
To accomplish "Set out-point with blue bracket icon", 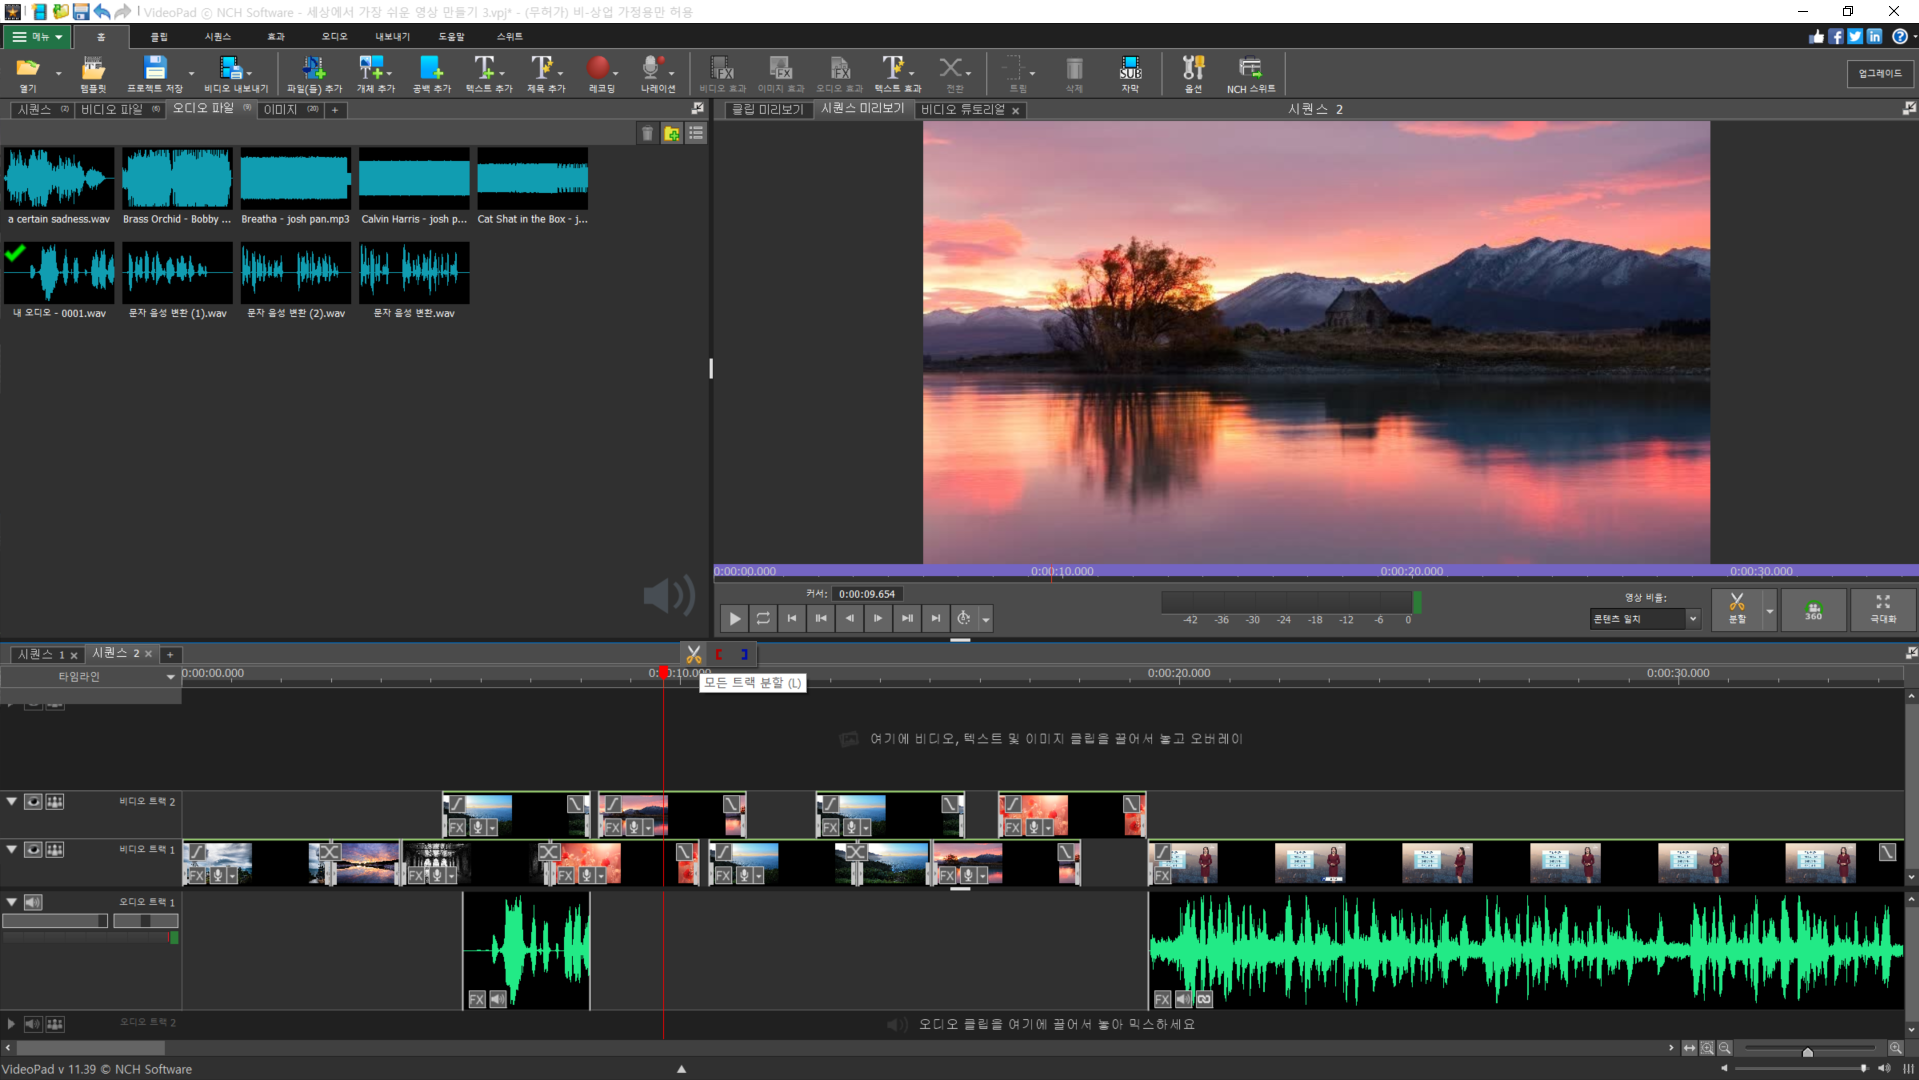I will coord(744,655).
